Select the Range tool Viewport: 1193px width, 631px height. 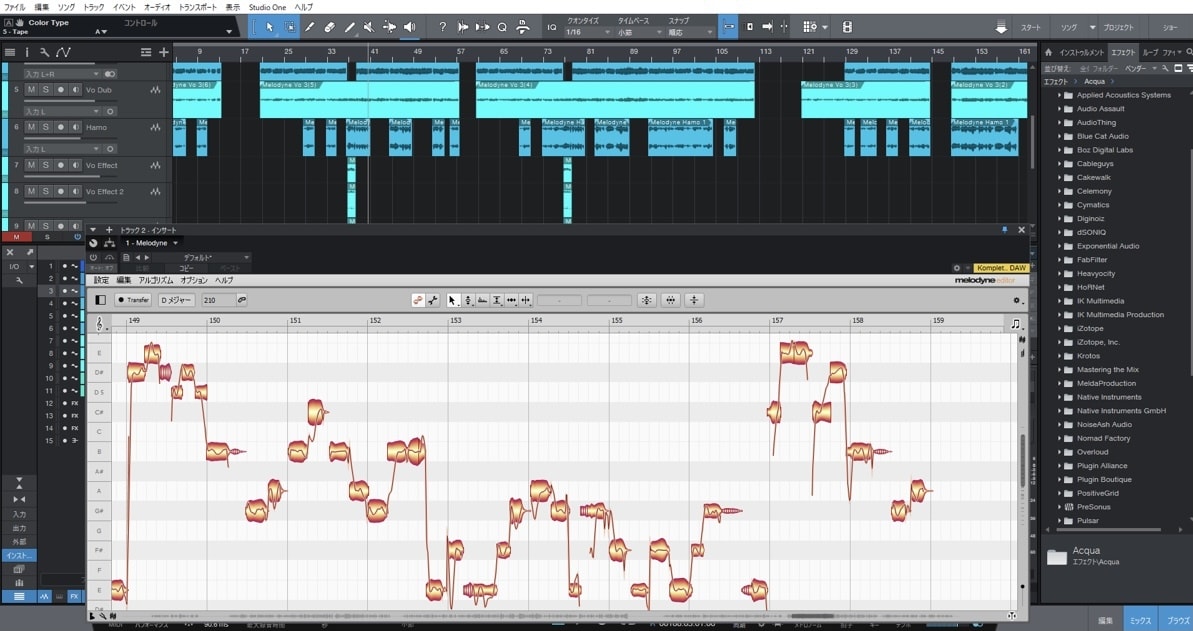(290, 27)
